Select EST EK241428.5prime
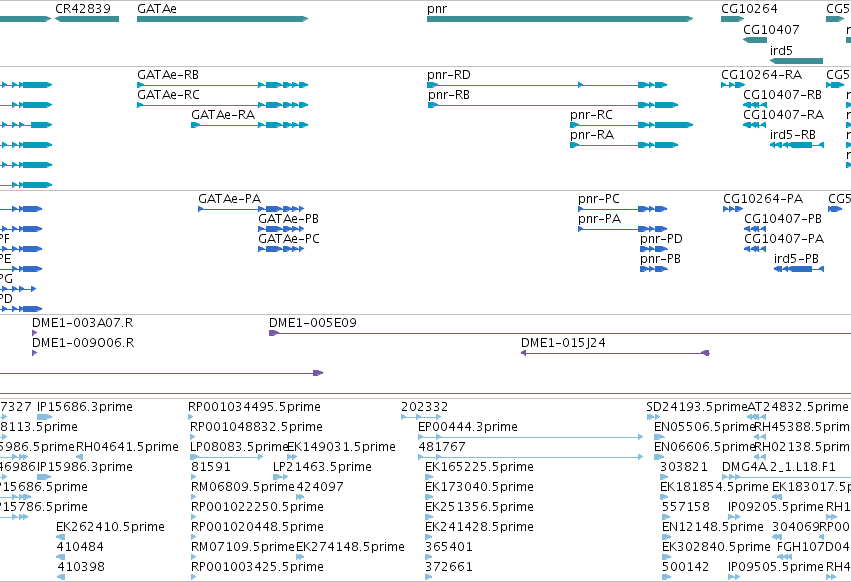Viewport: 851px width, 582px height. coord(479,527)
